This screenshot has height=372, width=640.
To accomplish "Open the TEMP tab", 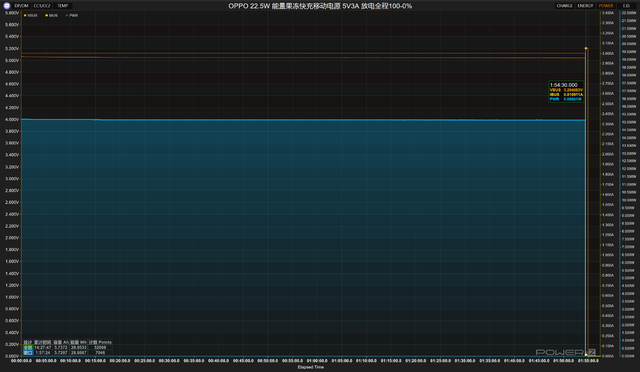I will point(63,6).
